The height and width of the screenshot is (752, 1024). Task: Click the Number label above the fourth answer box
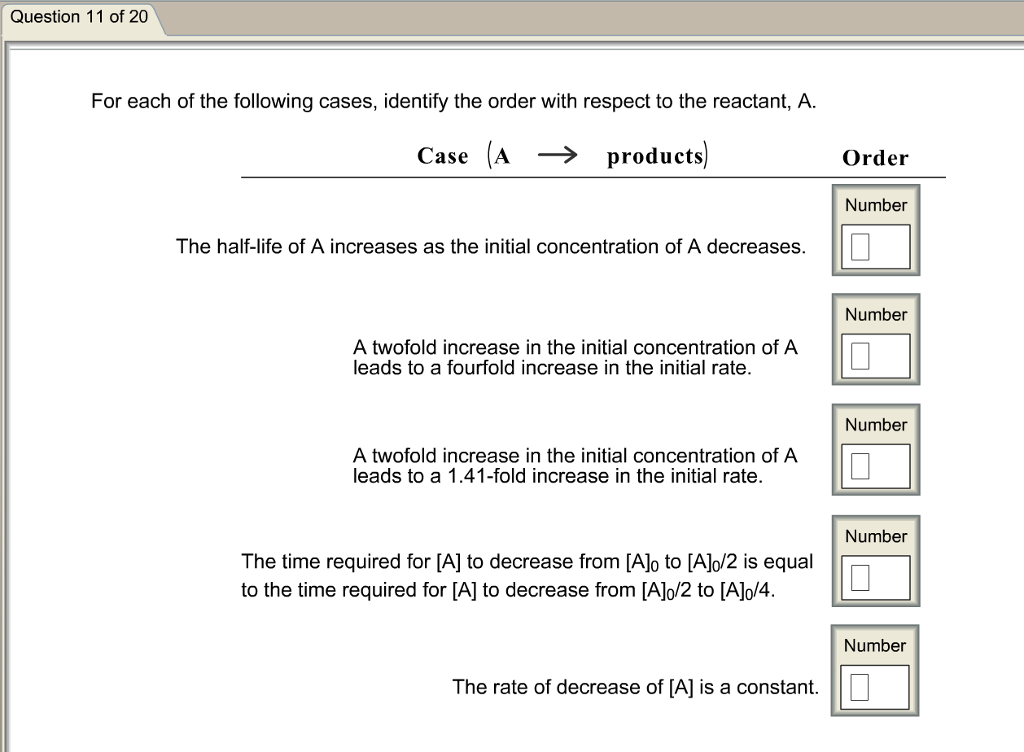point(875,536)
